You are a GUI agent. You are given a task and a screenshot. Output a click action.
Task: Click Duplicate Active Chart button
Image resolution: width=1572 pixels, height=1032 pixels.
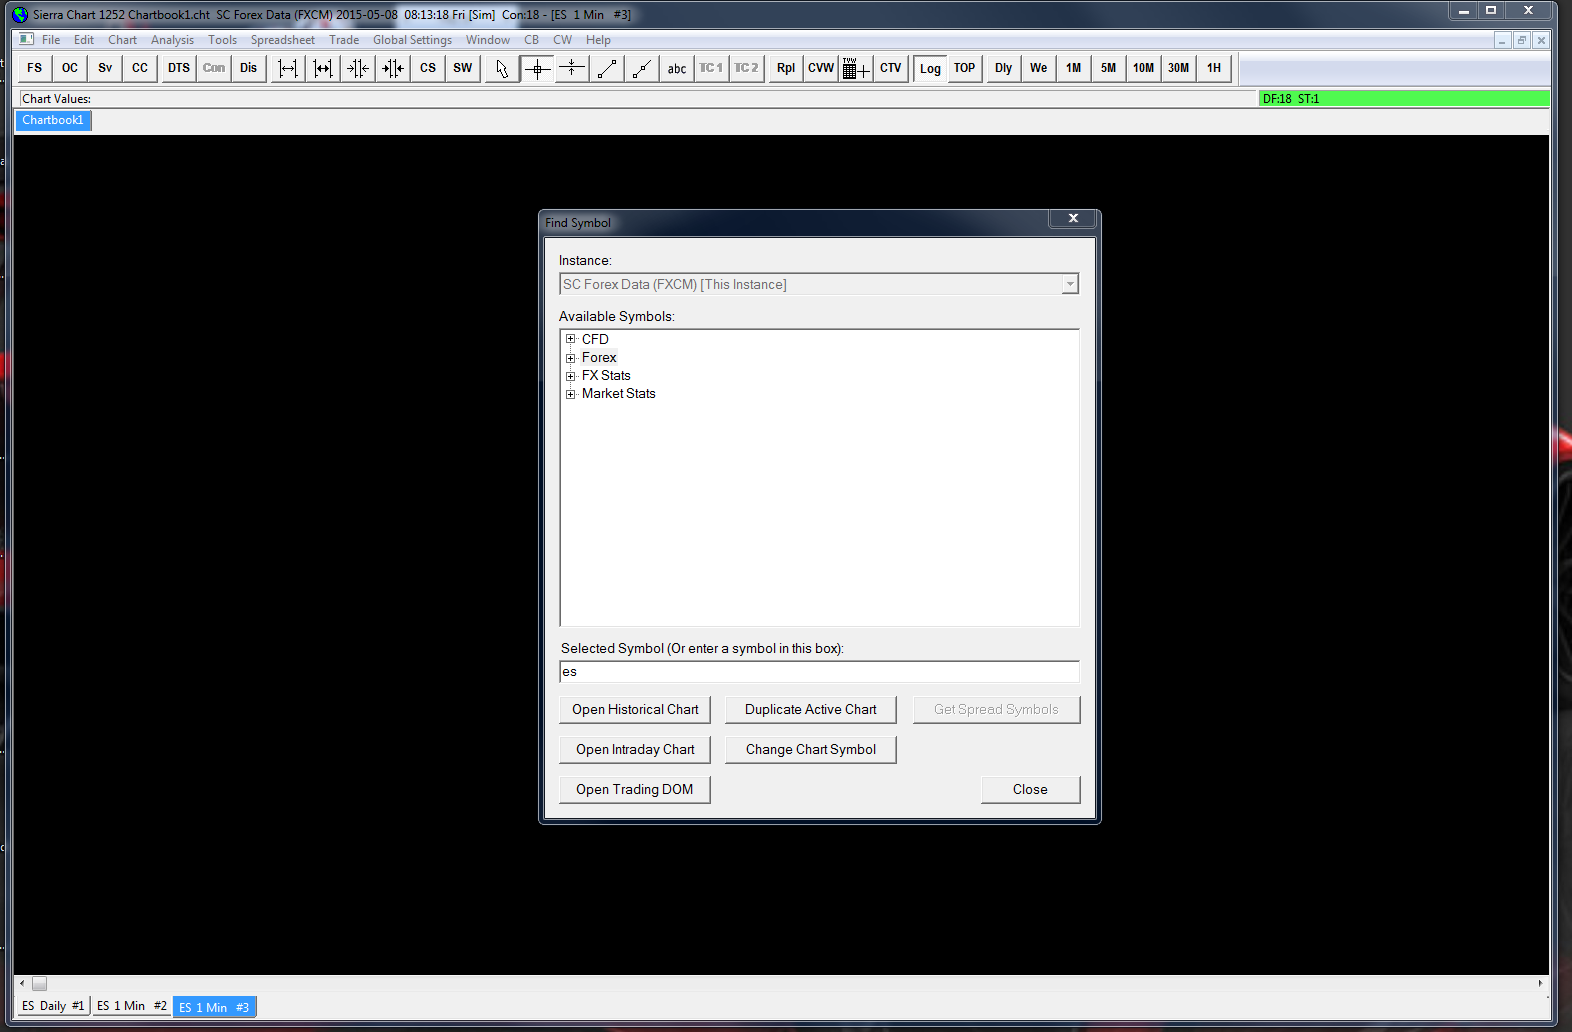pos(811,709)
